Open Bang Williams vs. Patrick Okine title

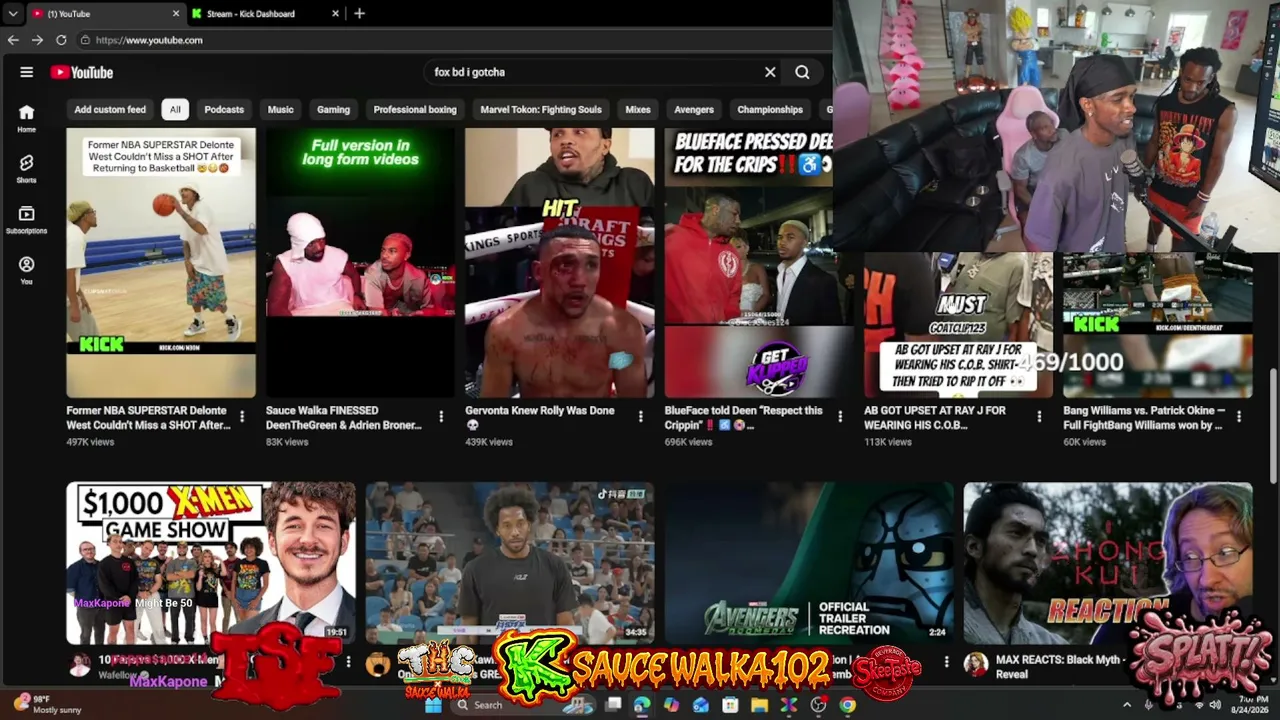point(1144,417)
